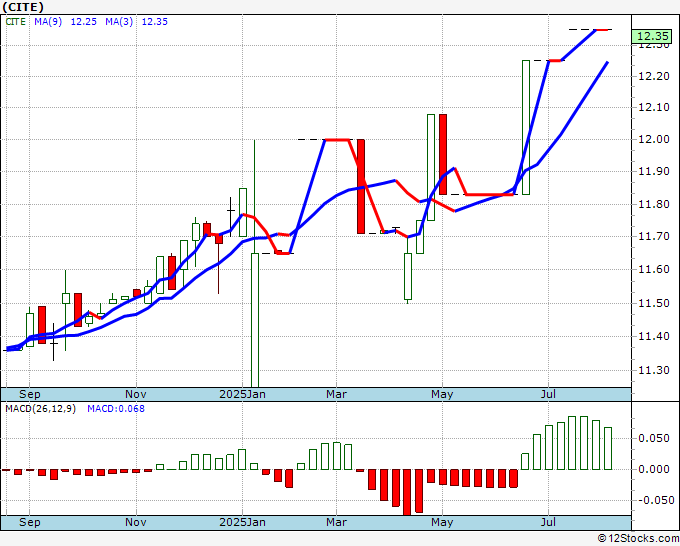Click the tall red candlestick in mid-March
This screenshot has width=680, height=546.
(361, 186)
